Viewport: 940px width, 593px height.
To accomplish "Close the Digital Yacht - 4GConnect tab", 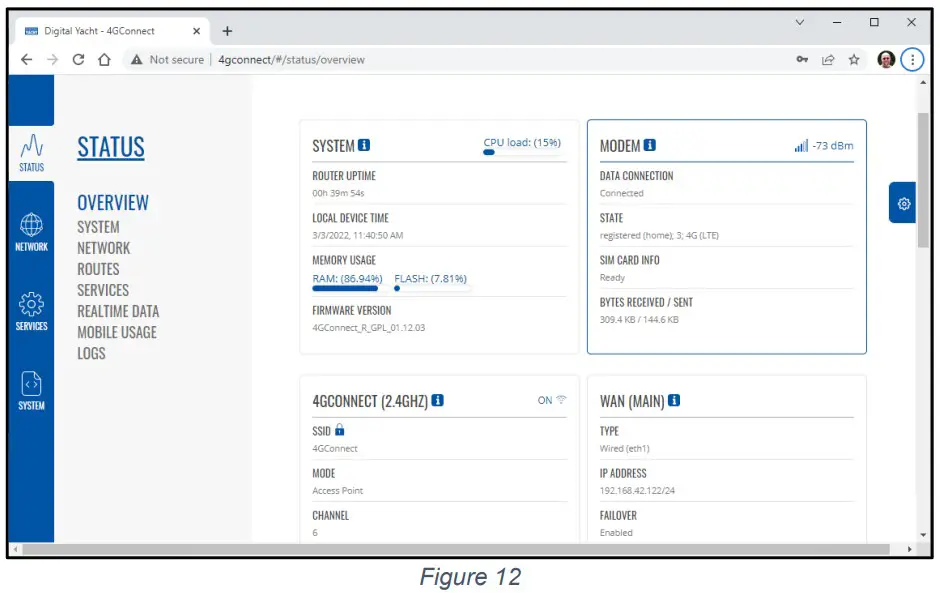I will pos(197,31).
